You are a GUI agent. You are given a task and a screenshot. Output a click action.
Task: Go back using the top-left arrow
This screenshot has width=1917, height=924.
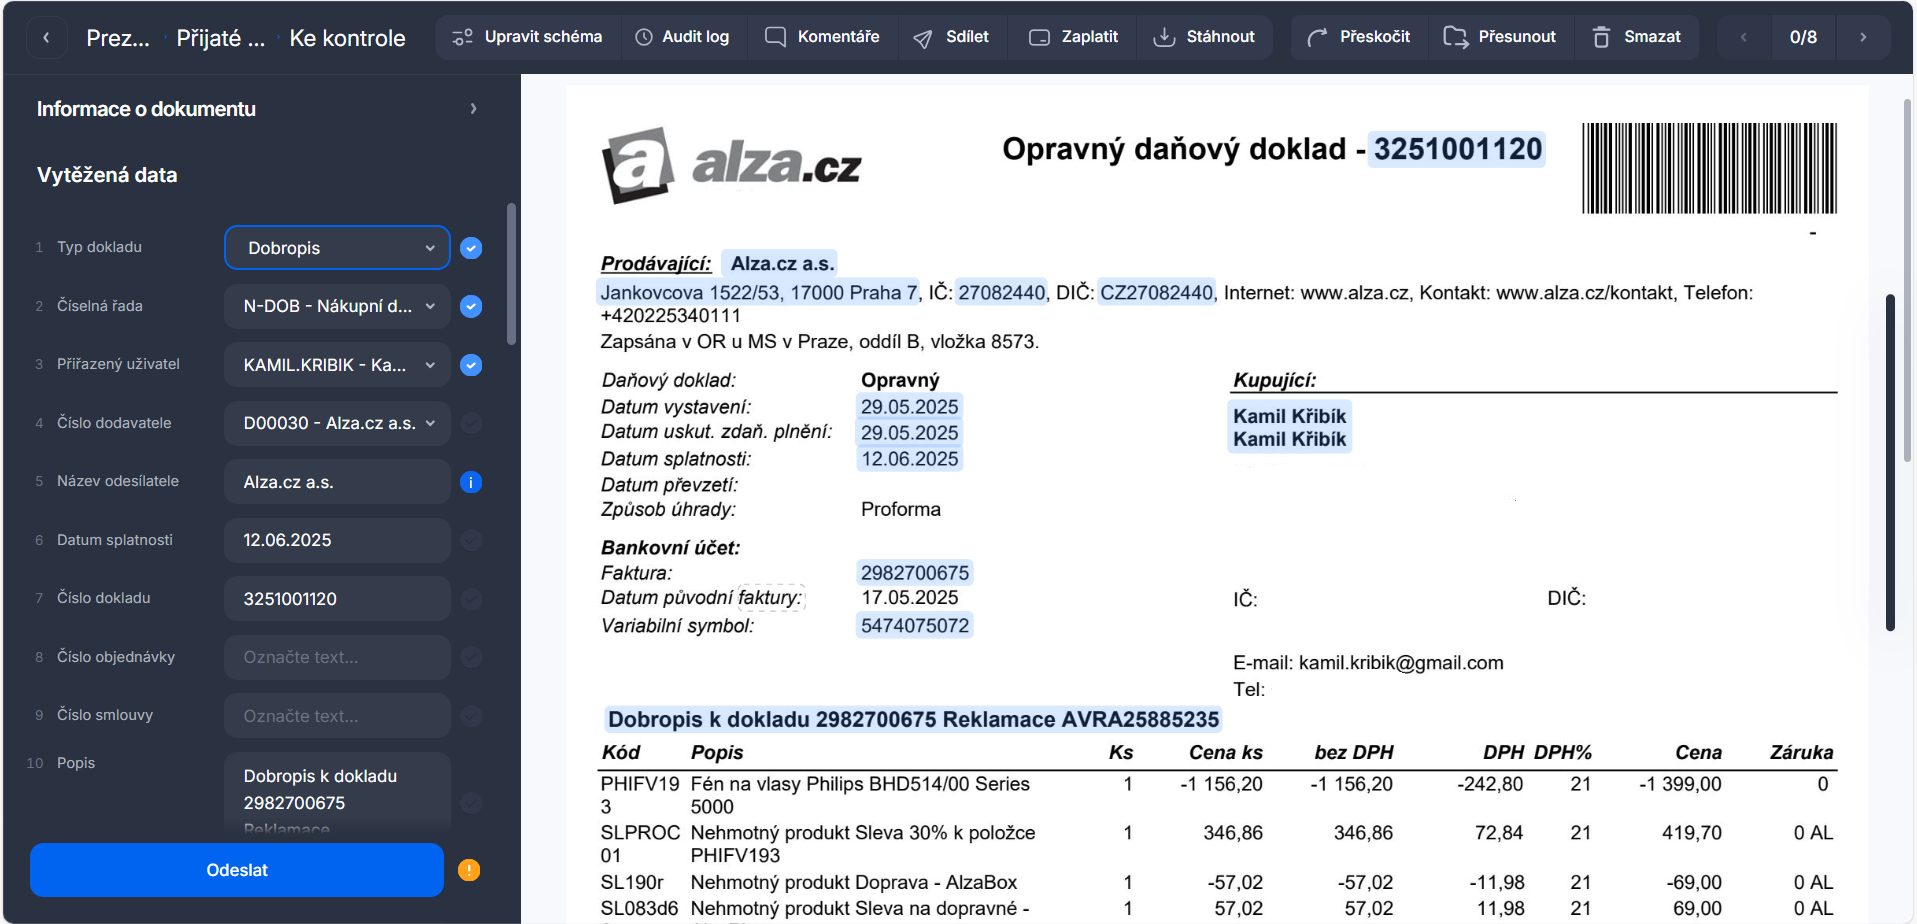46,38
